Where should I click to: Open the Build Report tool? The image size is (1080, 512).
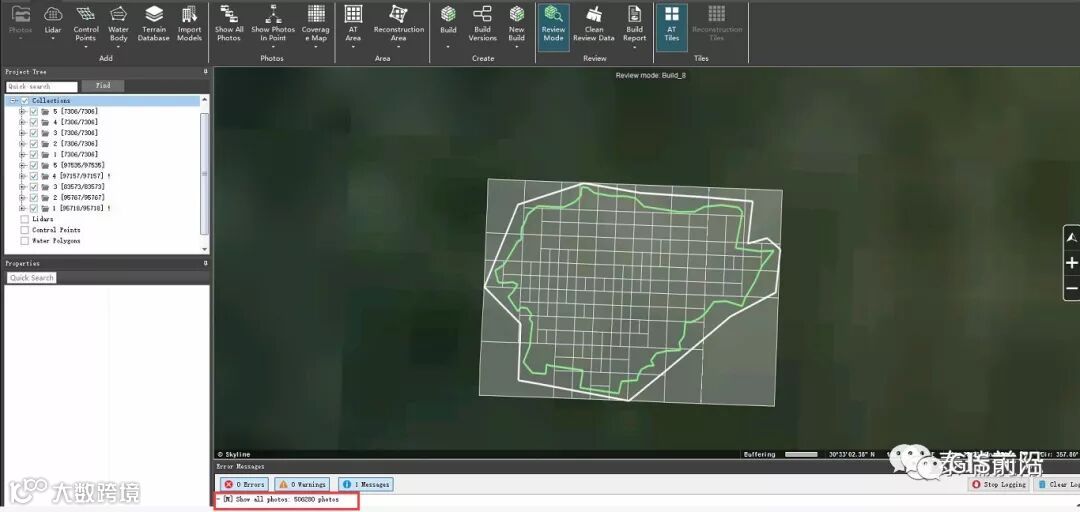coord(634,23)
